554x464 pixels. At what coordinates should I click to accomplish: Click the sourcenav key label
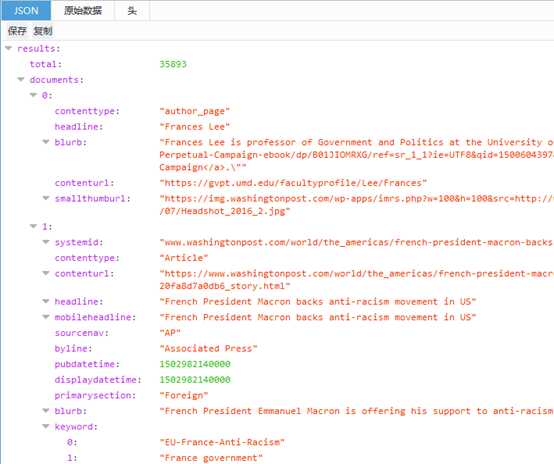click(82, 333)
